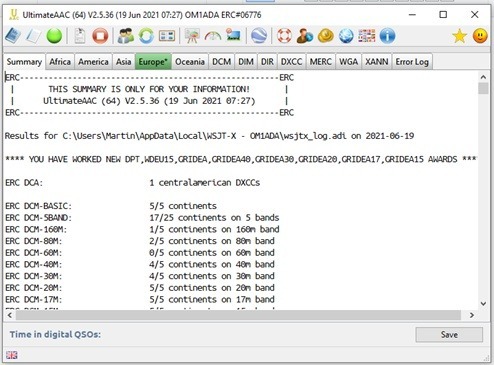Screen dimensions: 494x365
Task: Open the America tab
Action: click(93, 62)
